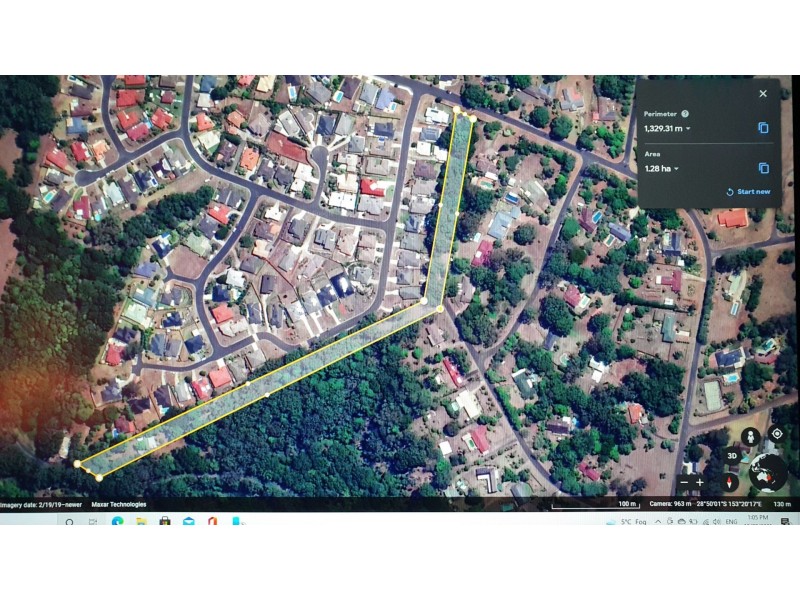Open the Perimeter help question icon

685,114
